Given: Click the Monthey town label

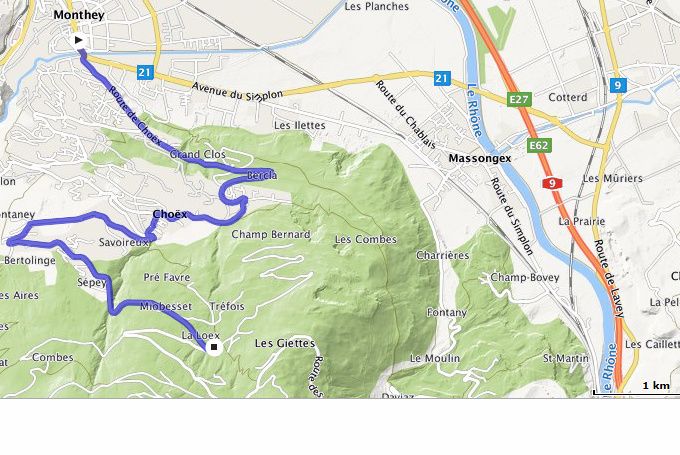Looking at the screenshot, I should coord(79,15).
